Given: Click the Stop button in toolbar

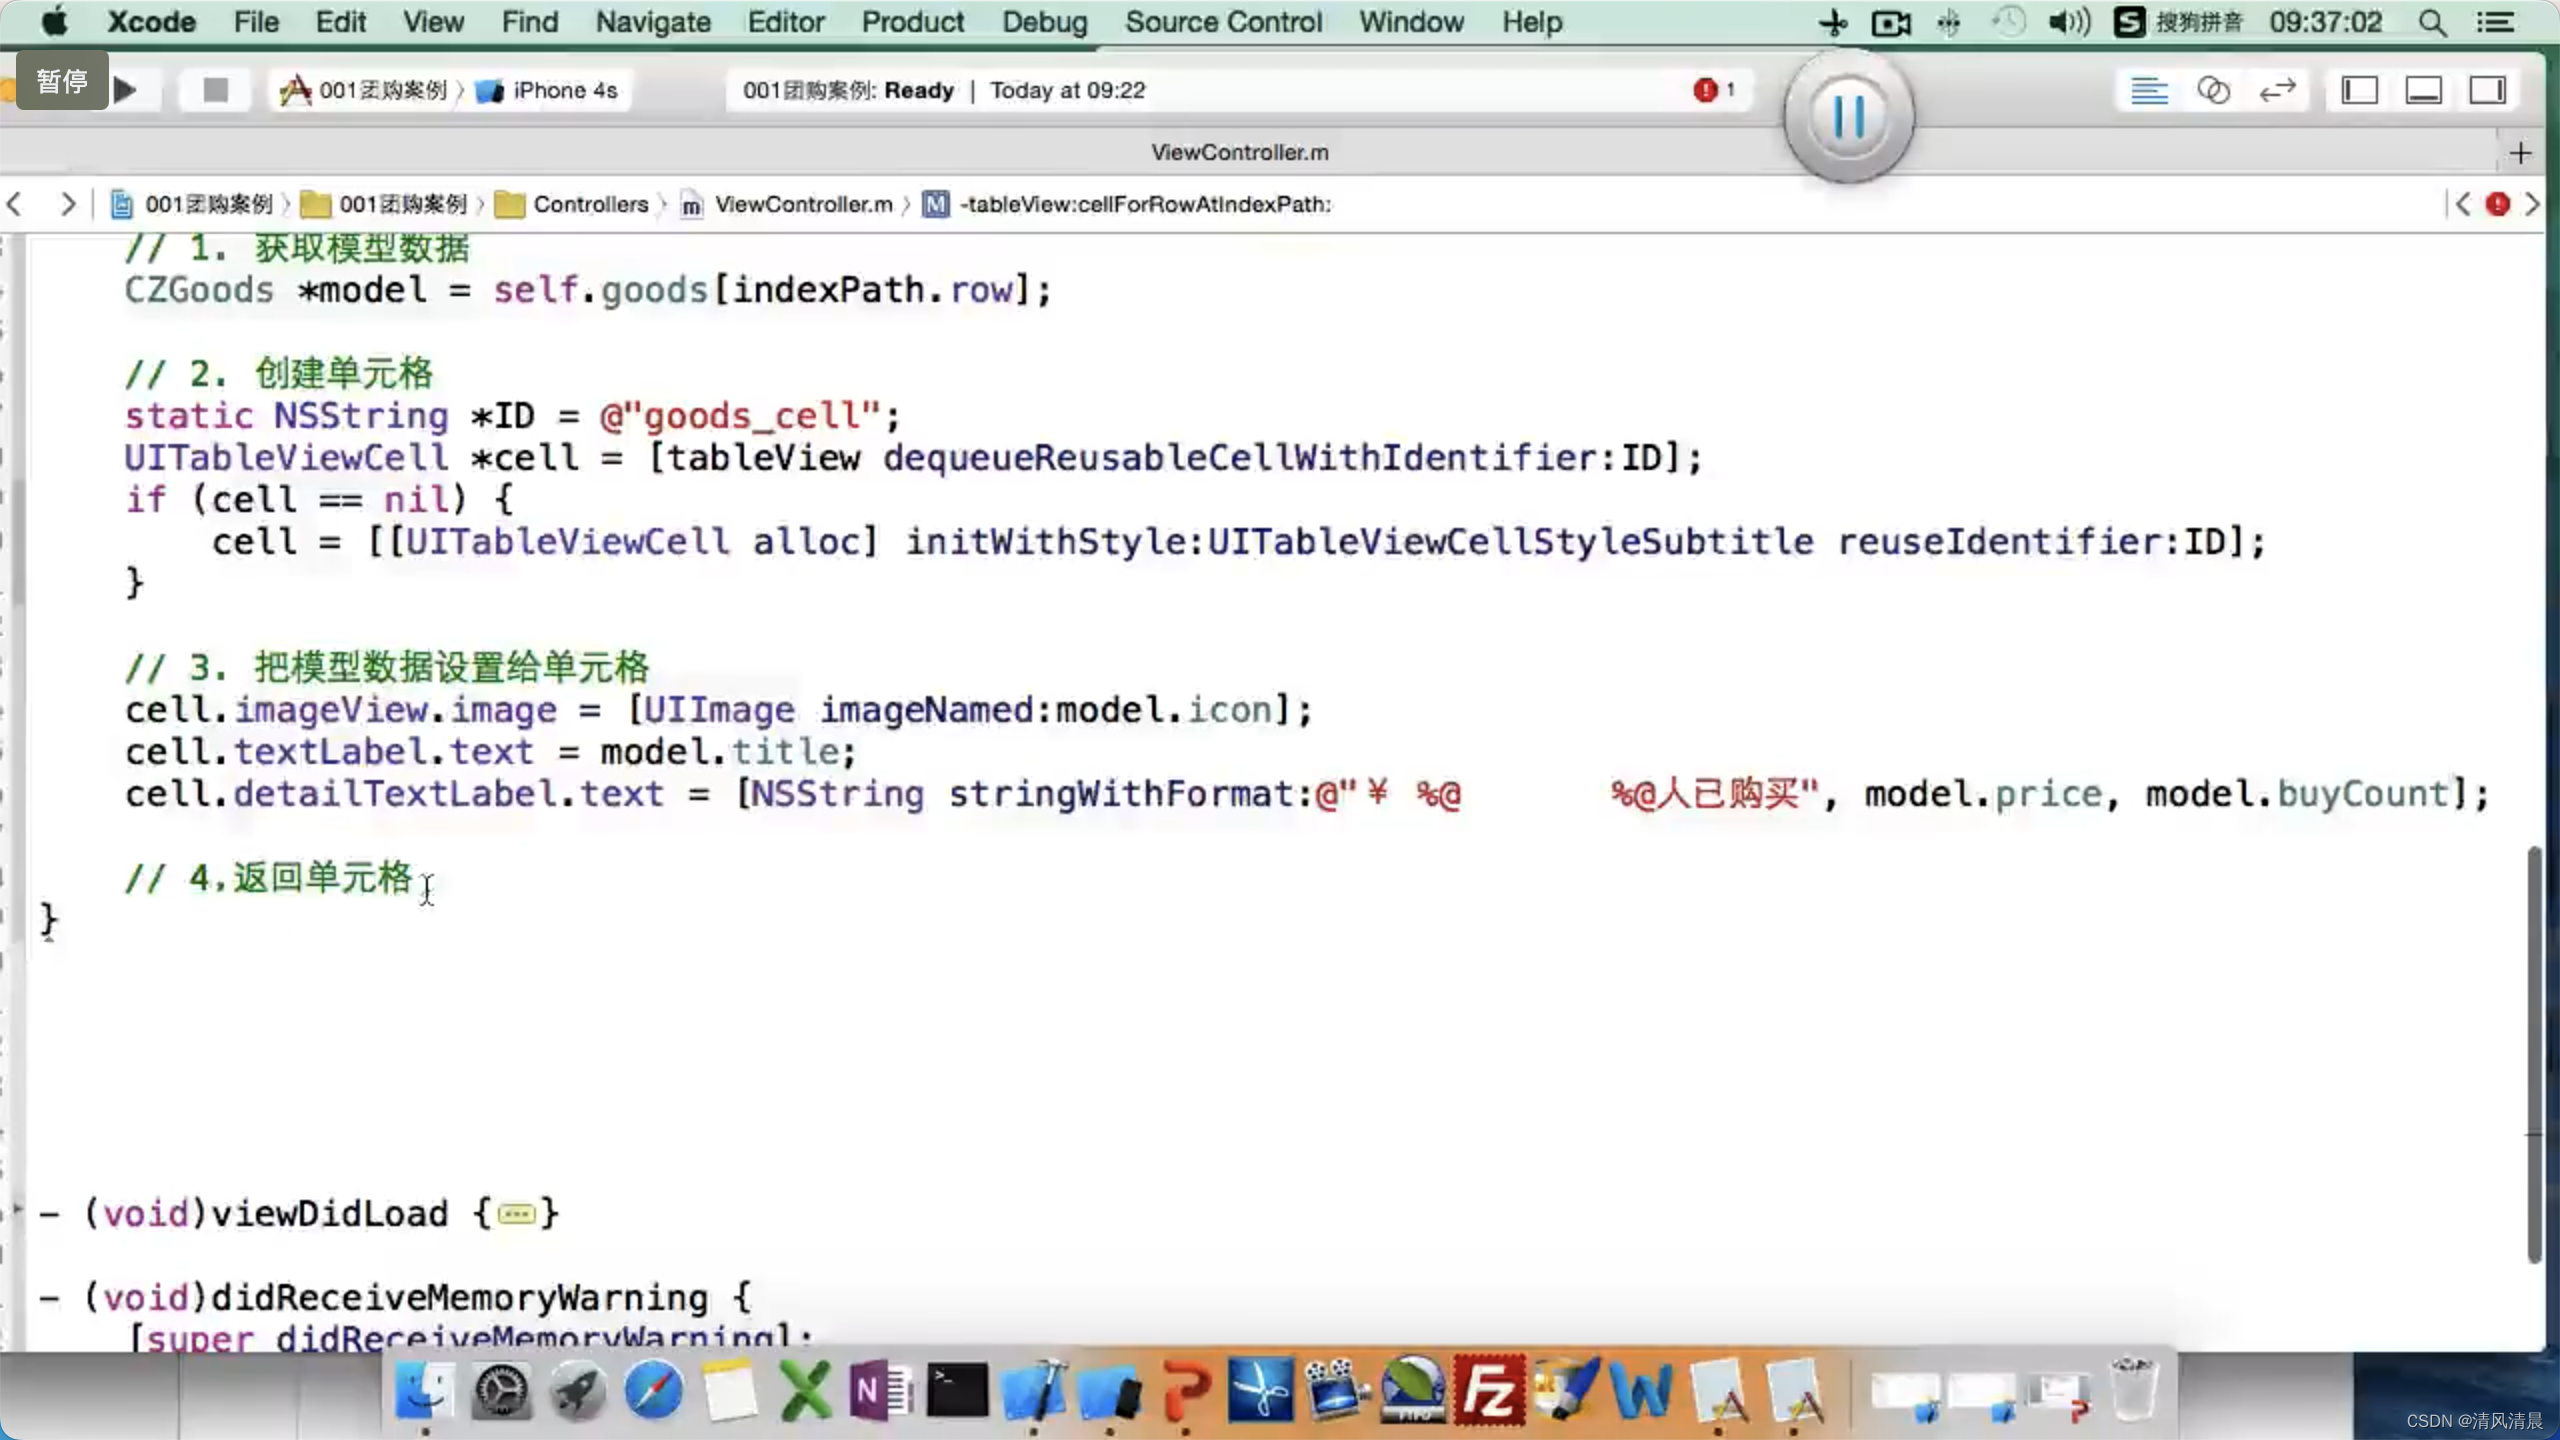Looking at the screenshot, I should [x=214, y=90].
